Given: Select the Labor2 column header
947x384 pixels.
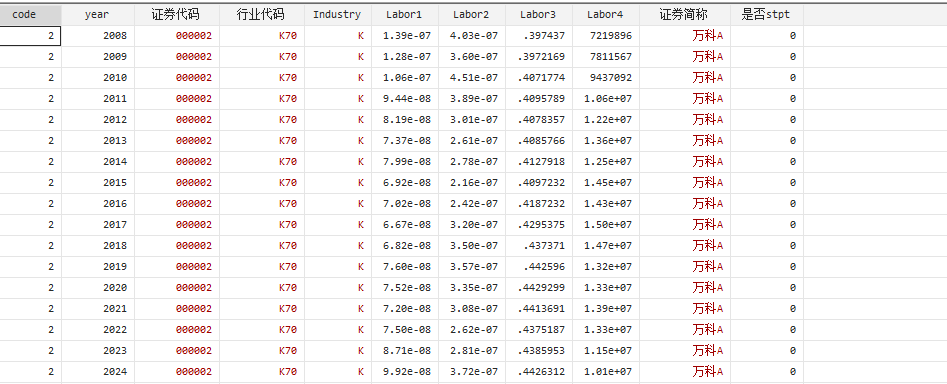Looking at the screenshot, I should coord(472,14).
